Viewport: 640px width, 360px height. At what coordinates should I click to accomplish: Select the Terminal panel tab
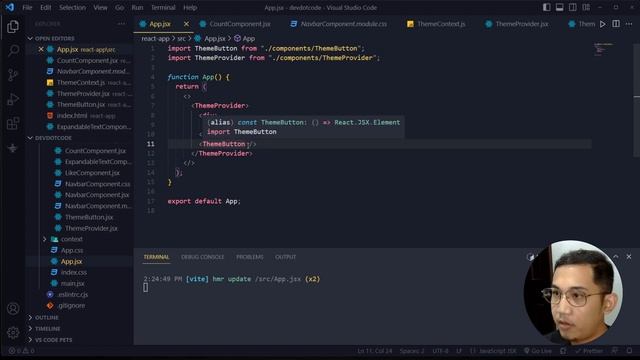pos(156,257)
